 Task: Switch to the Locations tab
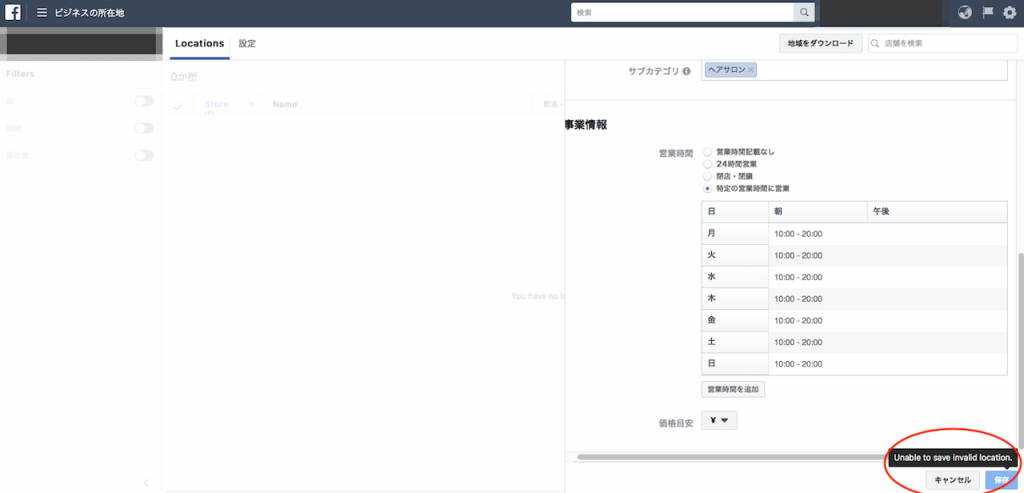point(200,44)
